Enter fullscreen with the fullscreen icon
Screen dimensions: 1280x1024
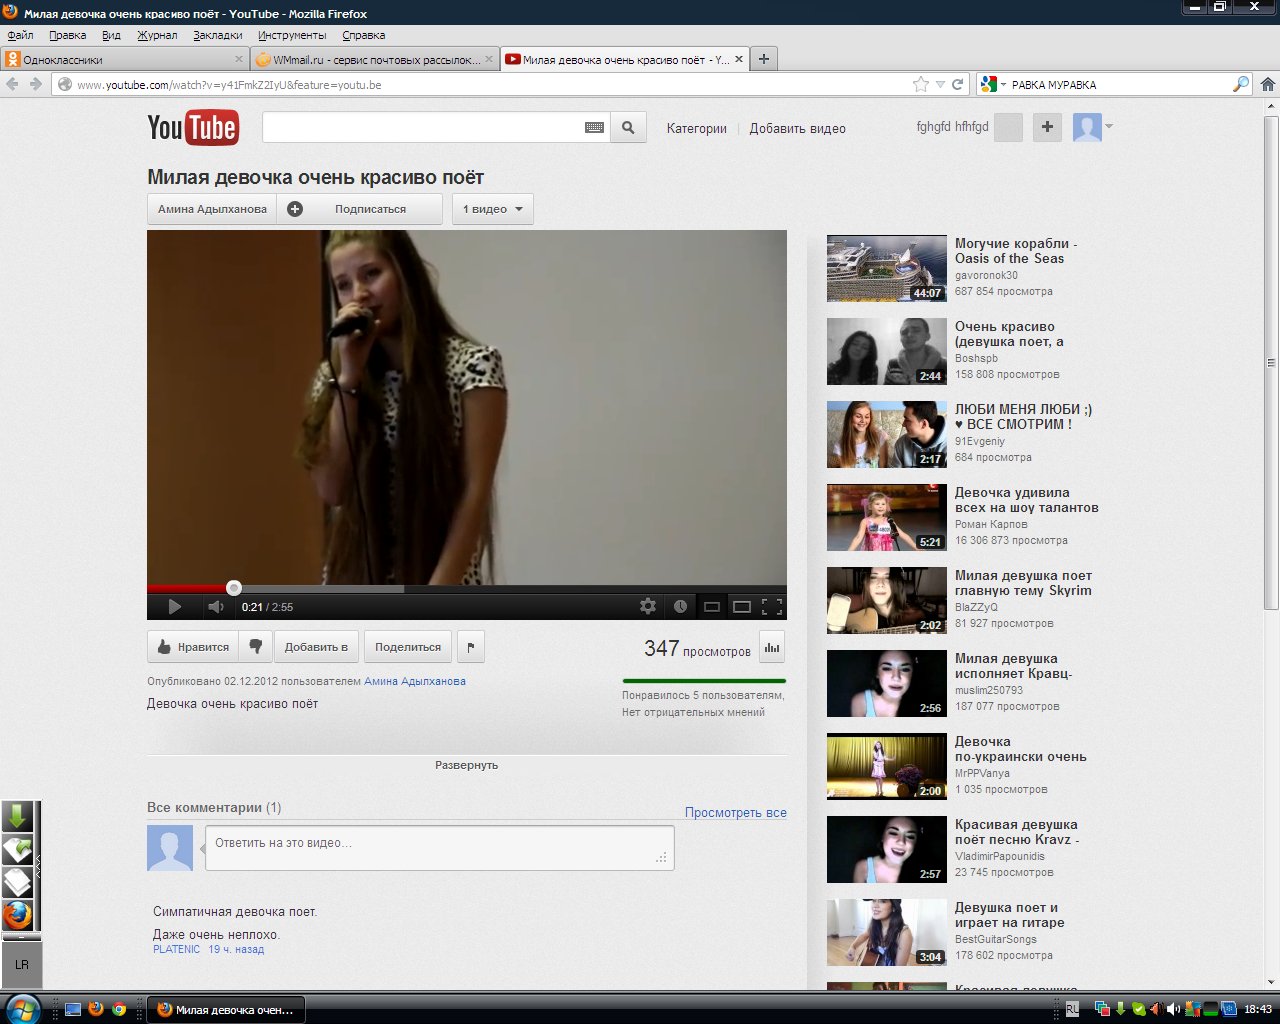(771, 606)
